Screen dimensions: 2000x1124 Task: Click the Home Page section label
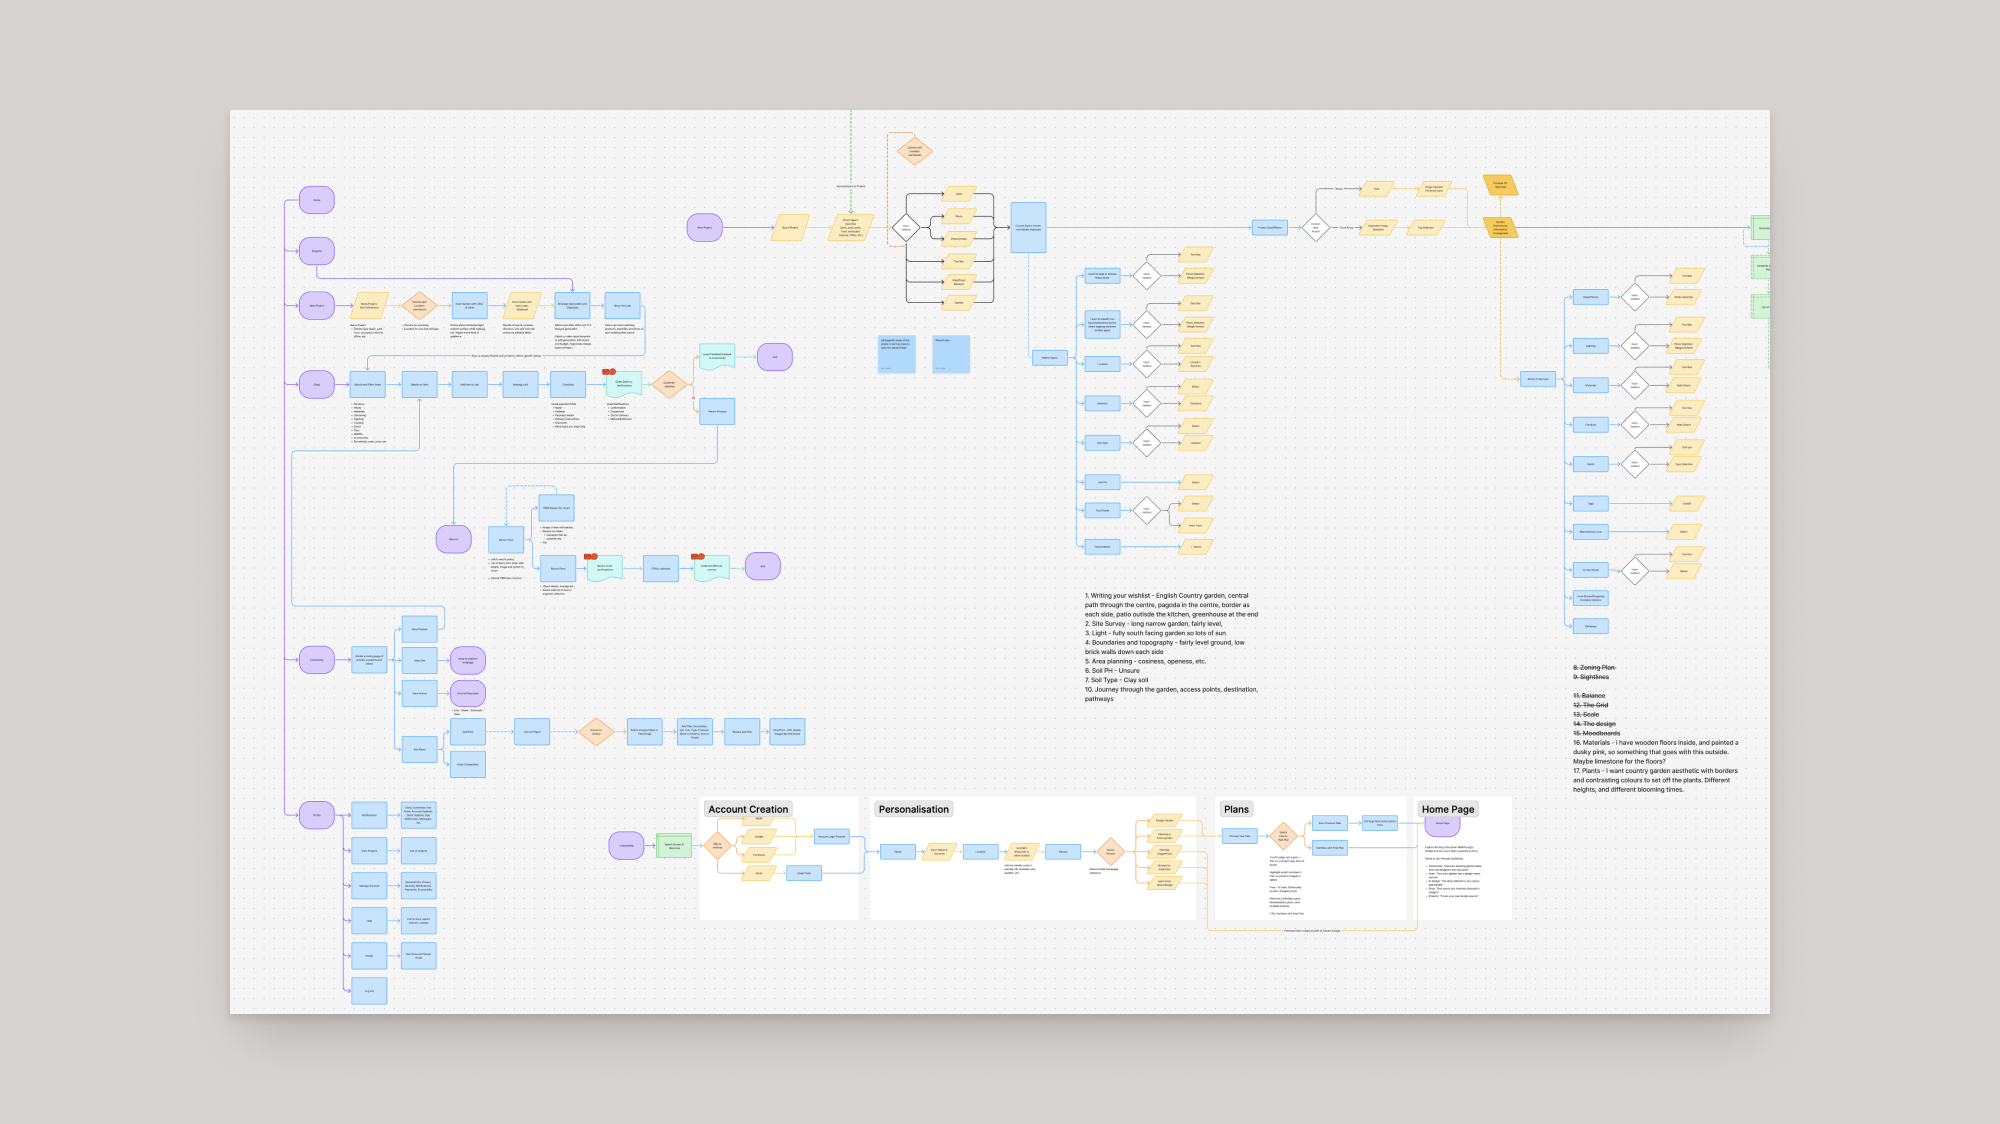[x=1448, y=809]
